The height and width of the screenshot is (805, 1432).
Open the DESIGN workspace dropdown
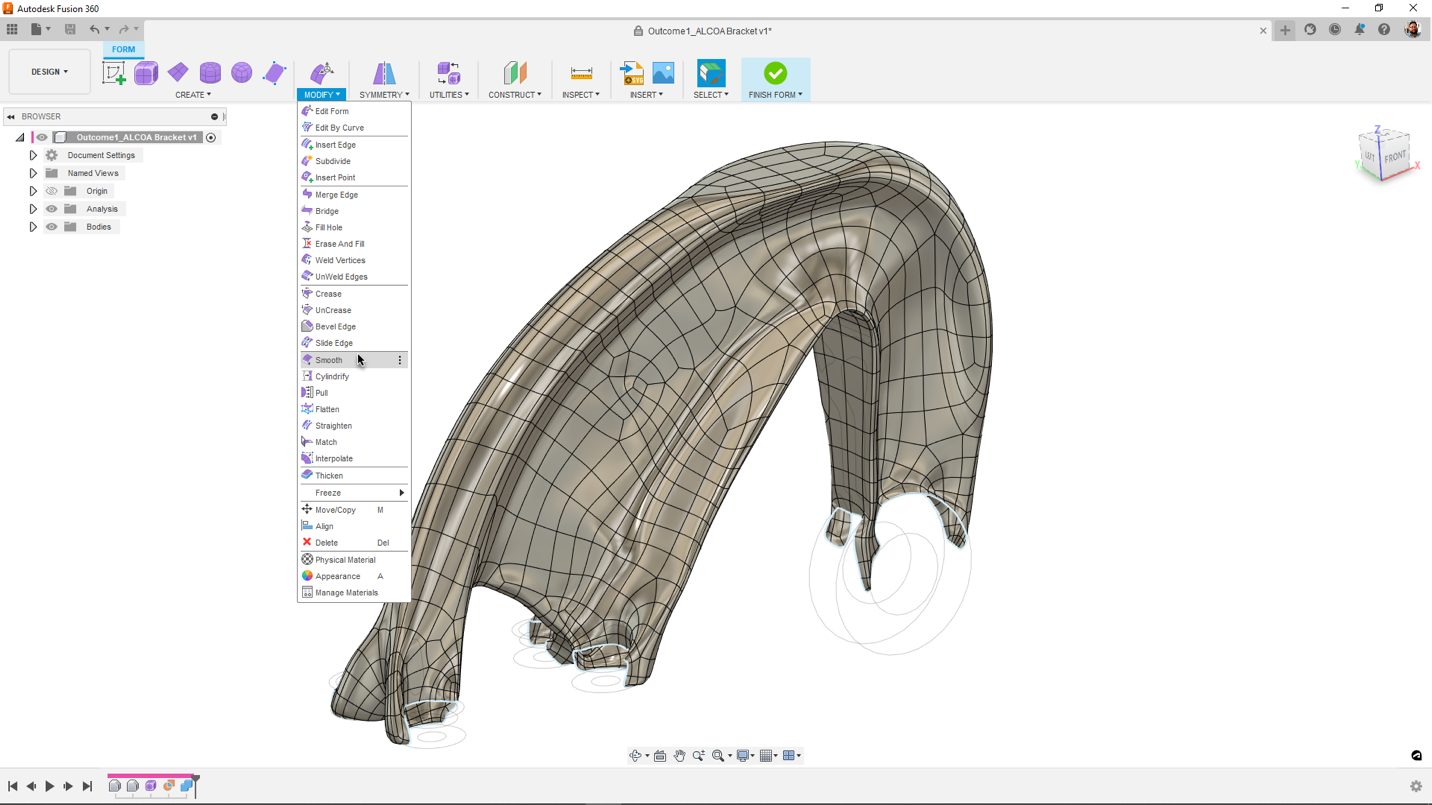[x=49, y=72]
